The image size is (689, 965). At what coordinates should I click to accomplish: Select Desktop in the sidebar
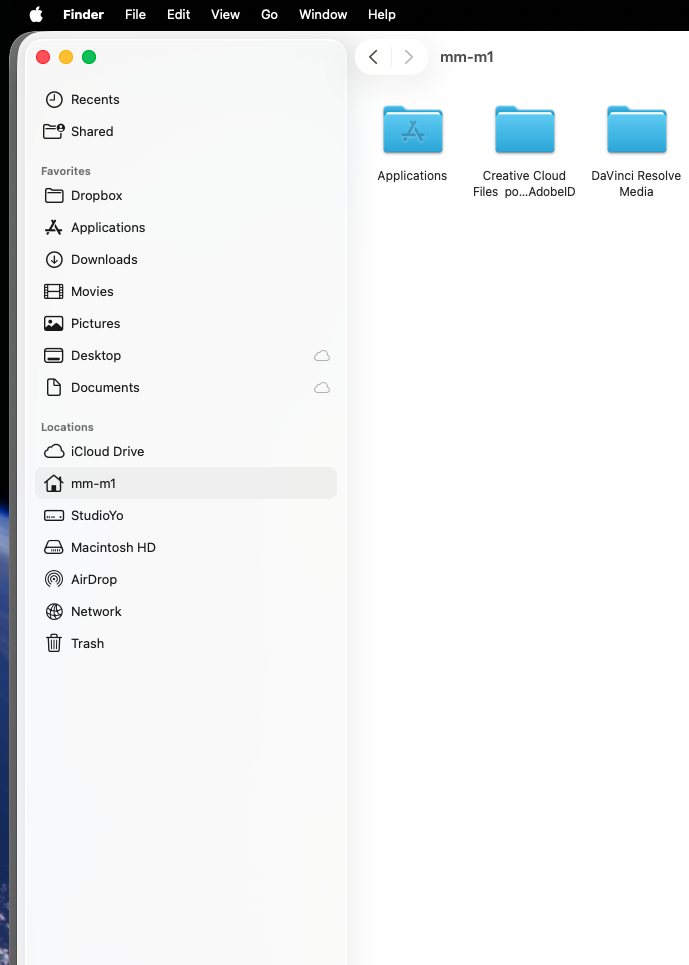point(186,356)
